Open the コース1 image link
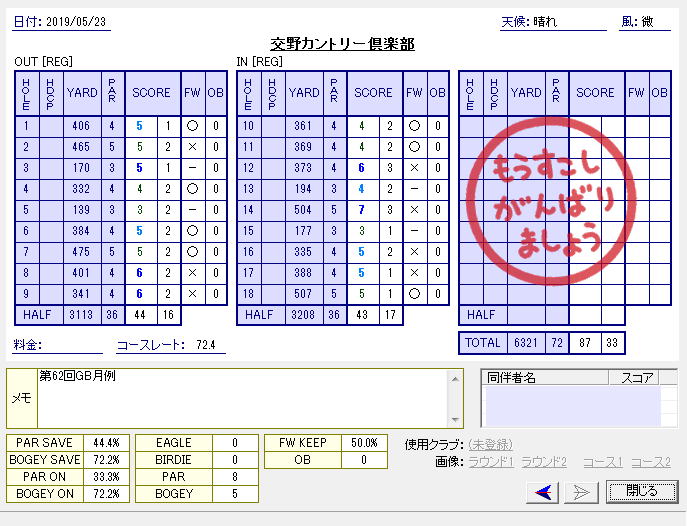 point(602,461)
